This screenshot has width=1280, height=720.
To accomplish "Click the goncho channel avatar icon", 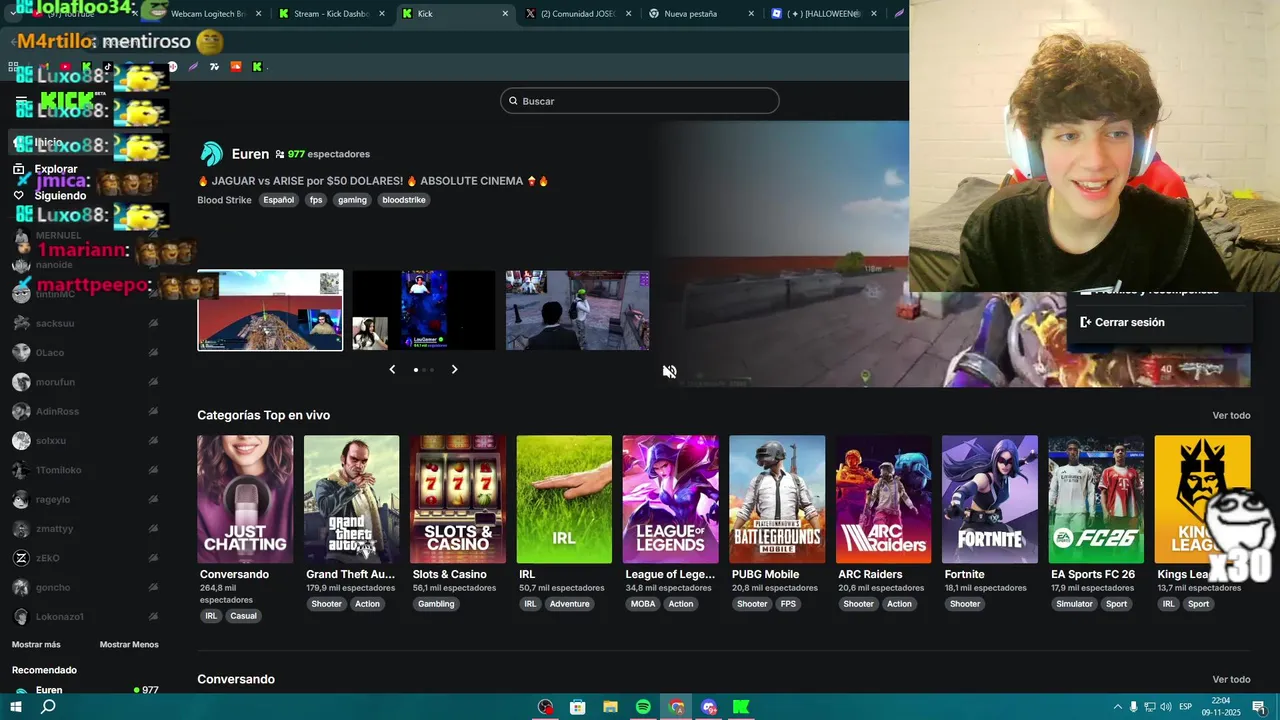I will 21,588.
